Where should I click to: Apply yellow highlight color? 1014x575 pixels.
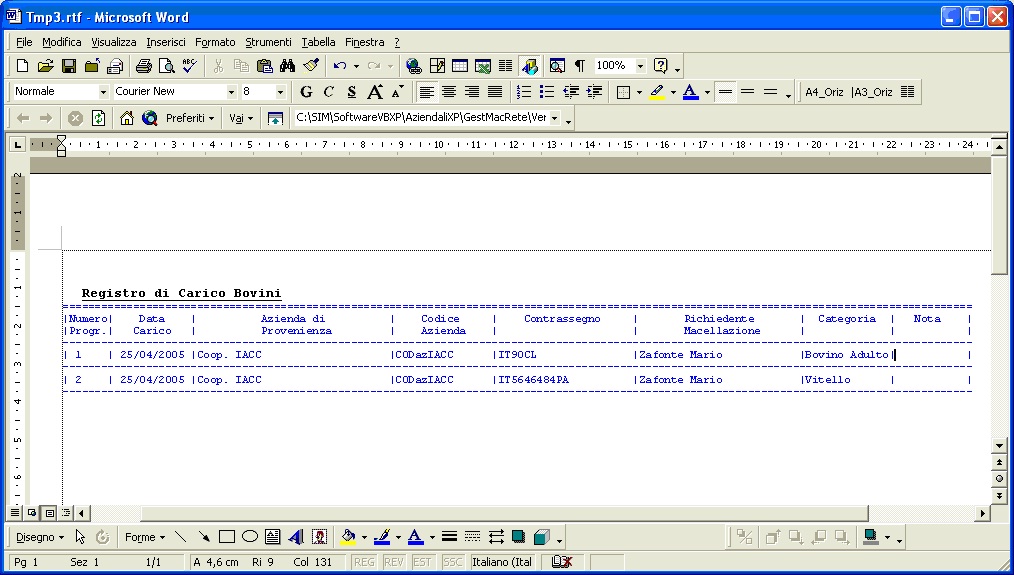click(657, 92)
